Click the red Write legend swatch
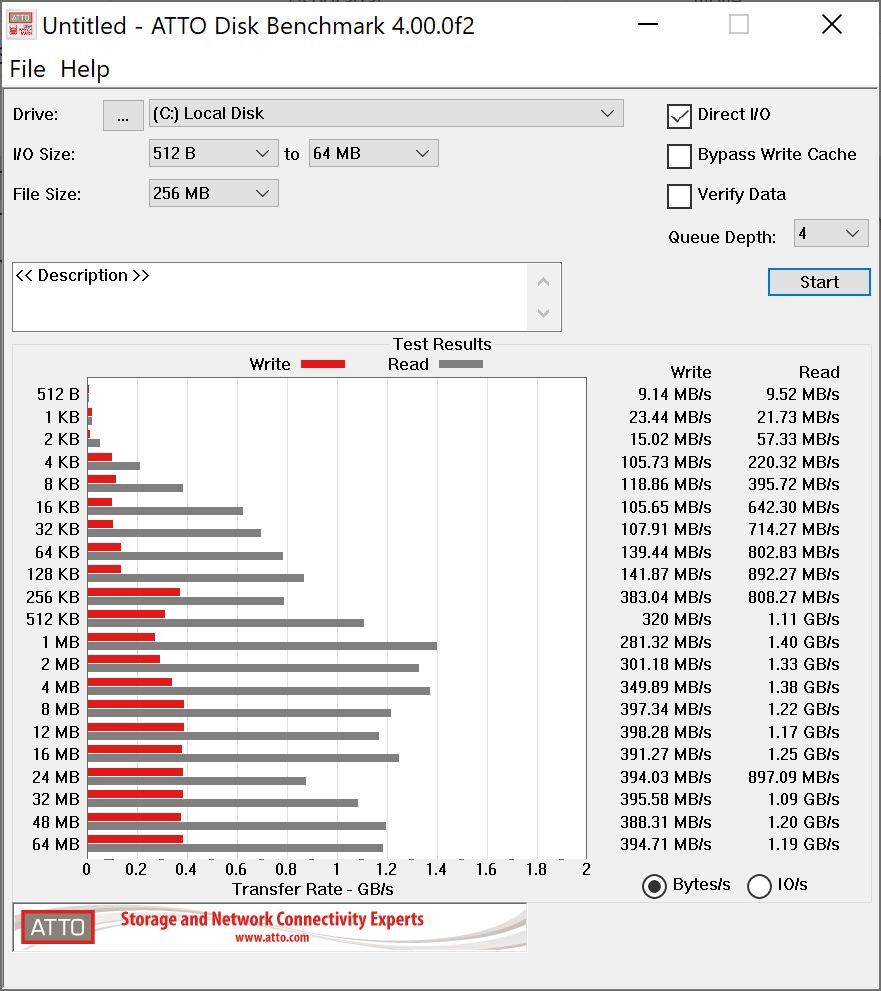Image resolution: width=881 pixels, height=991 pixels. [322, 364]
